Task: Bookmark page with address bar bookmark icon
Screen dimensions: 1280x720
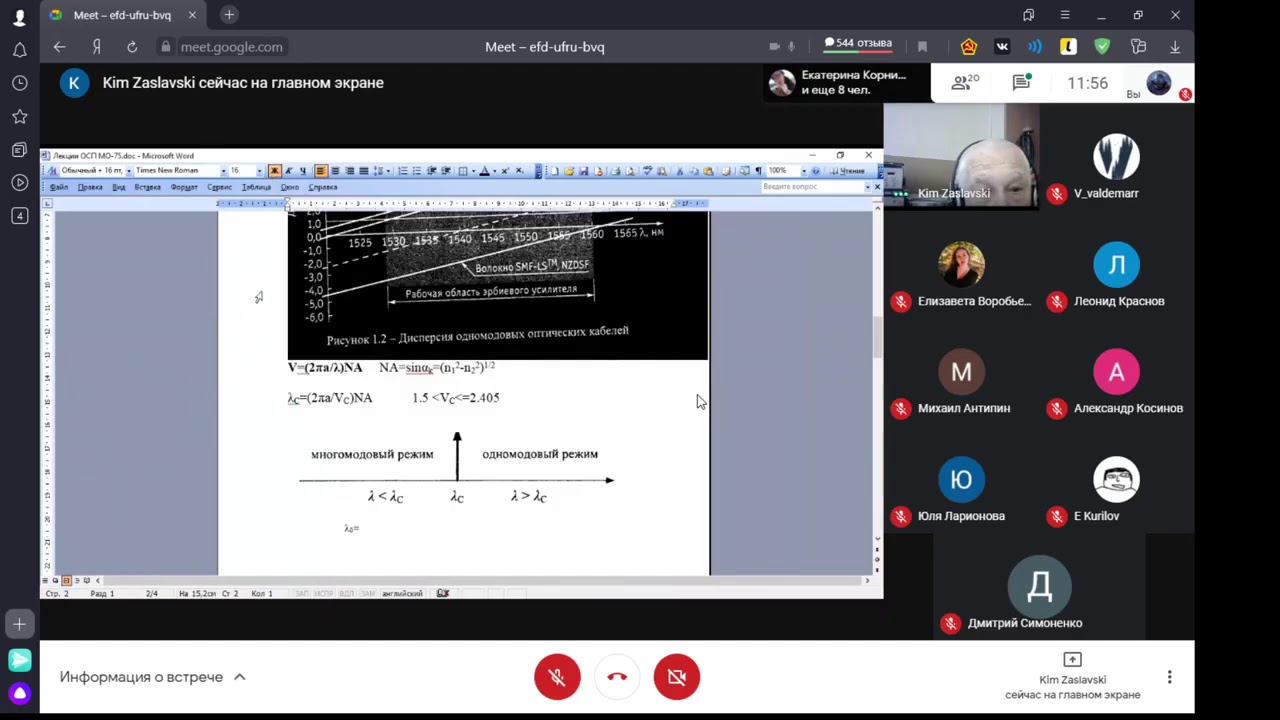Action: pyautogui.click(x=922, y=47)
